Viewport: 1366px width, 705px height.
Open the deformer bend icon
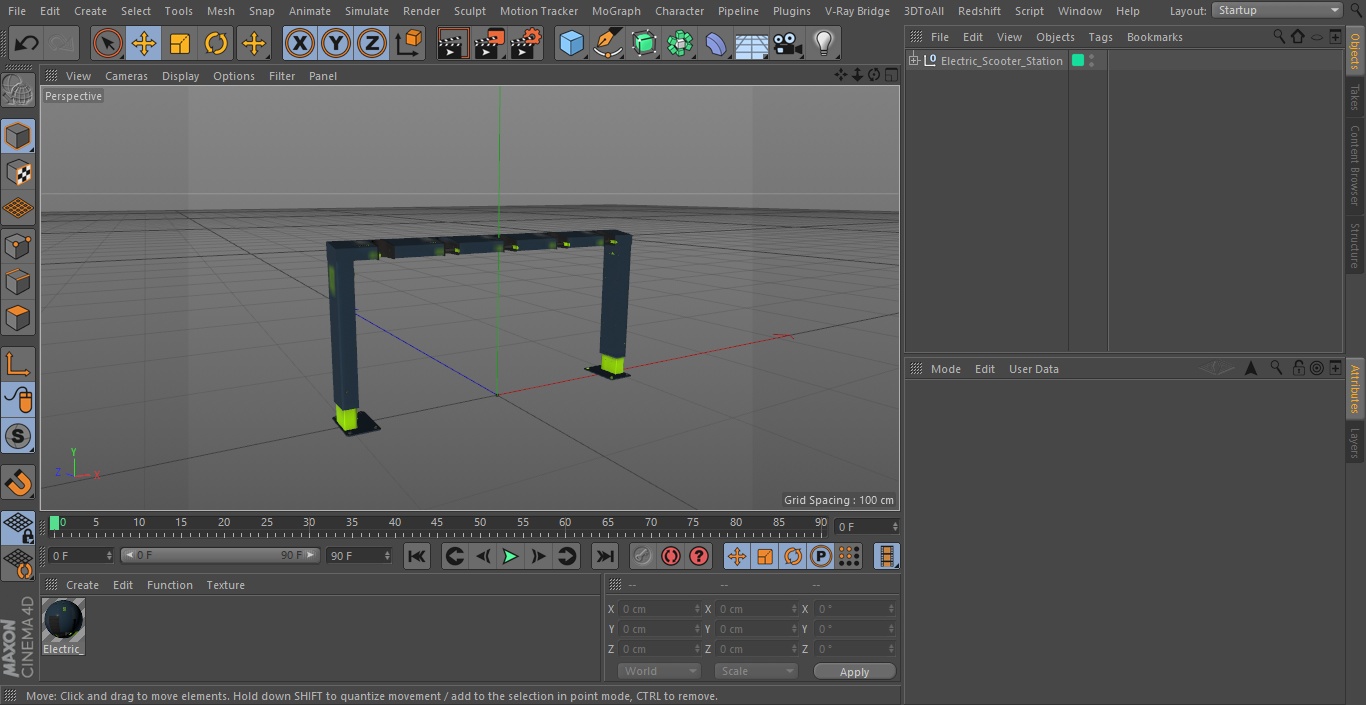click(x=716, y=43)
